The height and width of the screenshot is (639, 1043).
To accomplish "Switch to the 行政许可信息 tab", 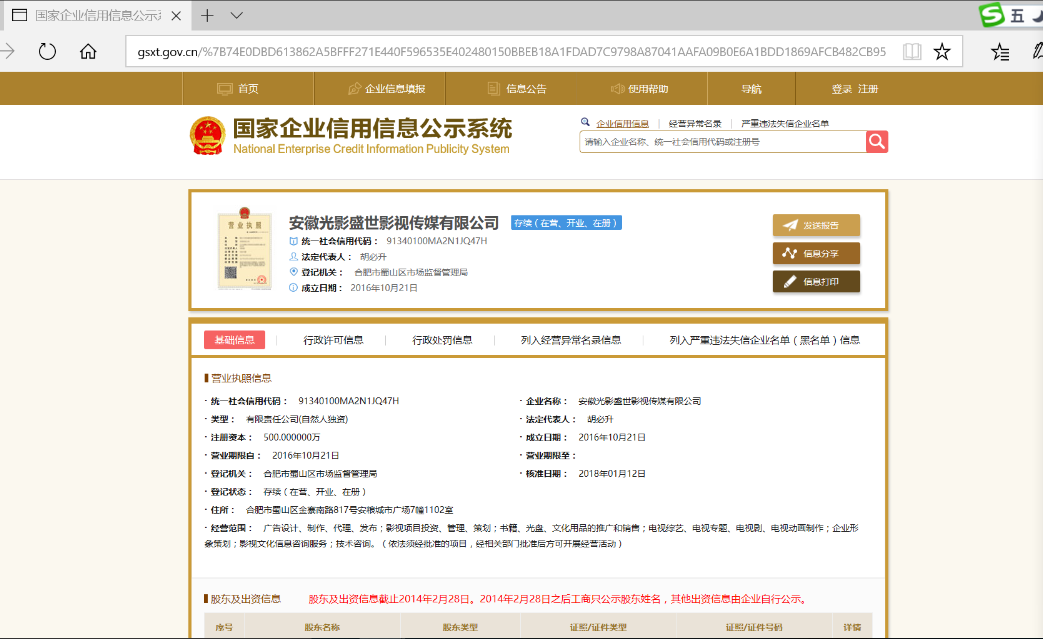I will (x=333, y=340).
